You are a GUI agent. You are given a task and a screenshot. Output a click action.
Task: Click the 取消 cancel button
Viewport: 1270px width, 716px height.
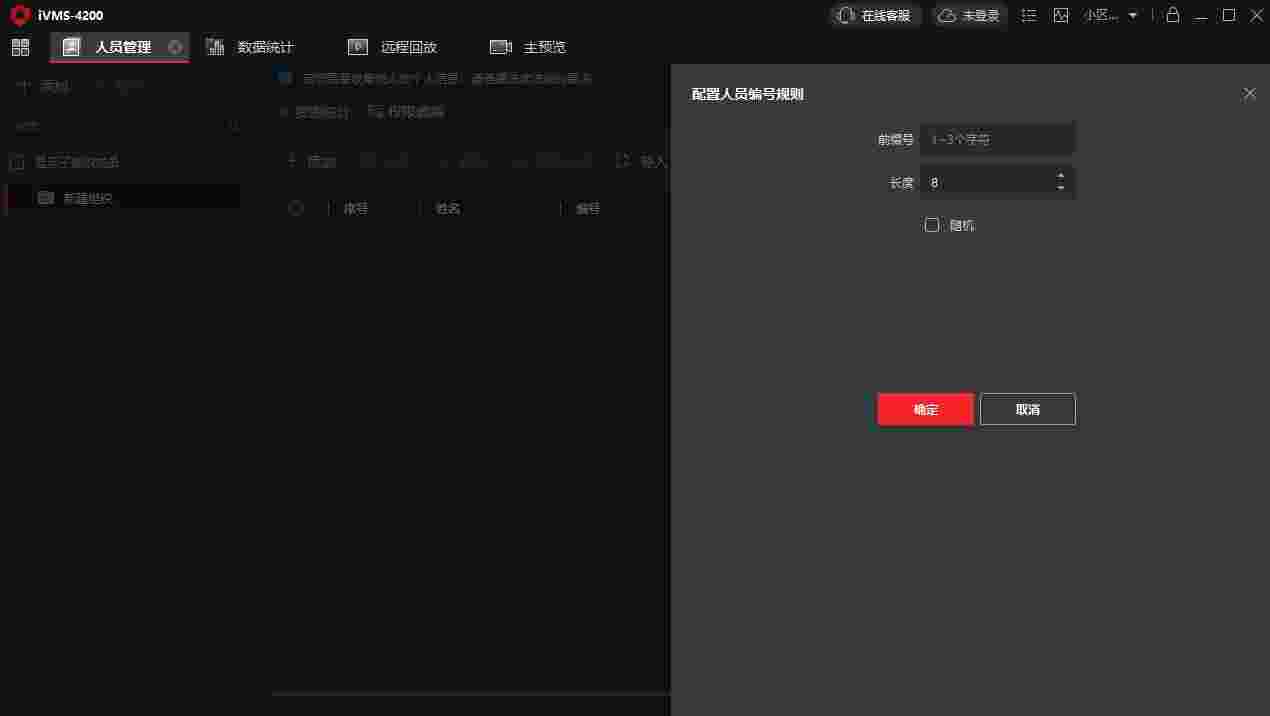(x=1028, y=409)
